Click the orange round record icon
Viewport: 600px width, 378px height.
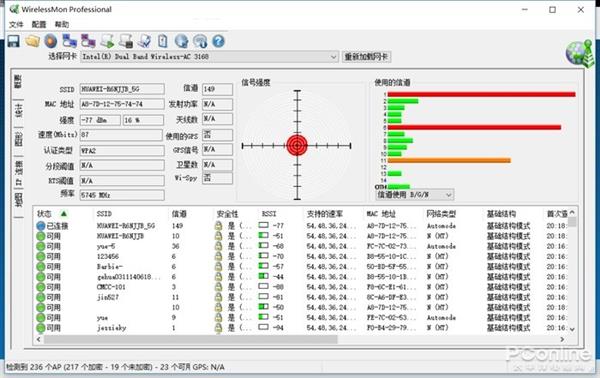click(51, 41)
